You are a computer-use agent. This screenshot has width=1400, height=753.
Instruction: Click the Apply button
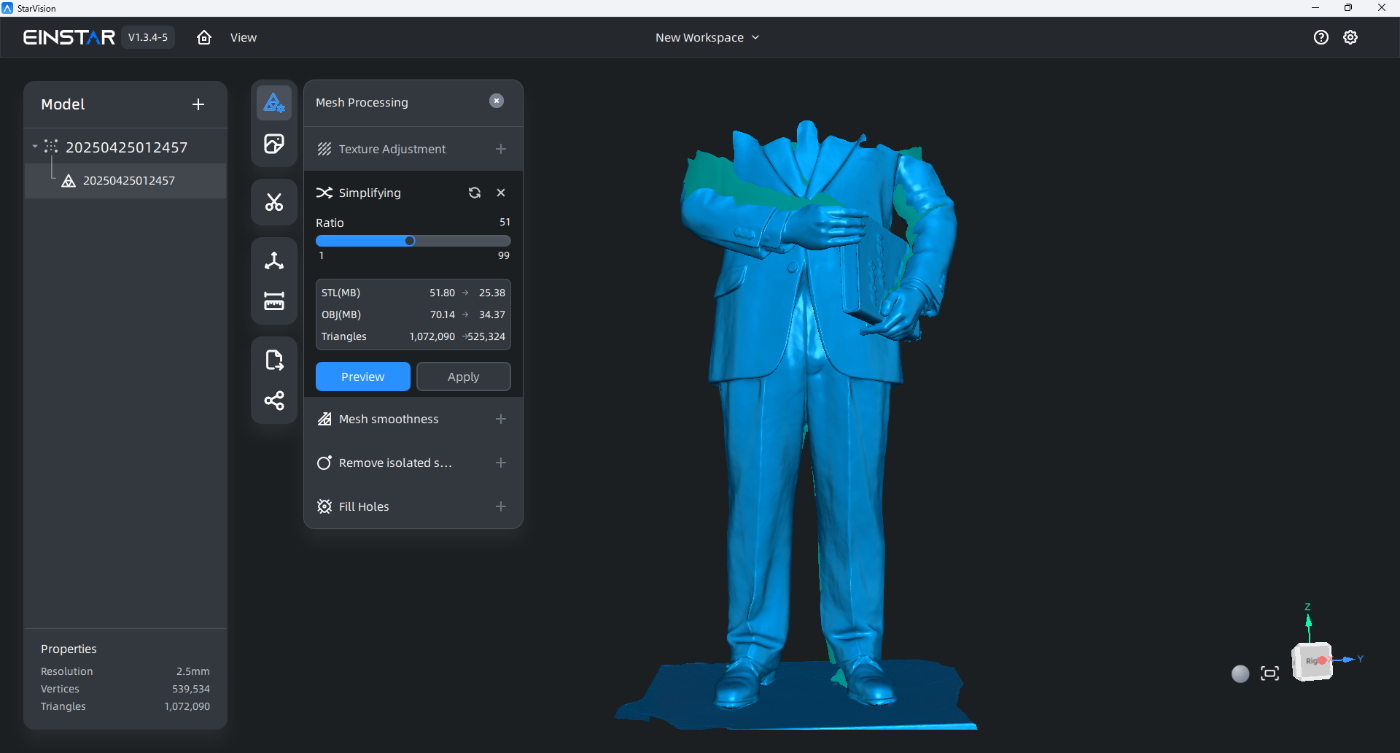click(x=463, y=376)
